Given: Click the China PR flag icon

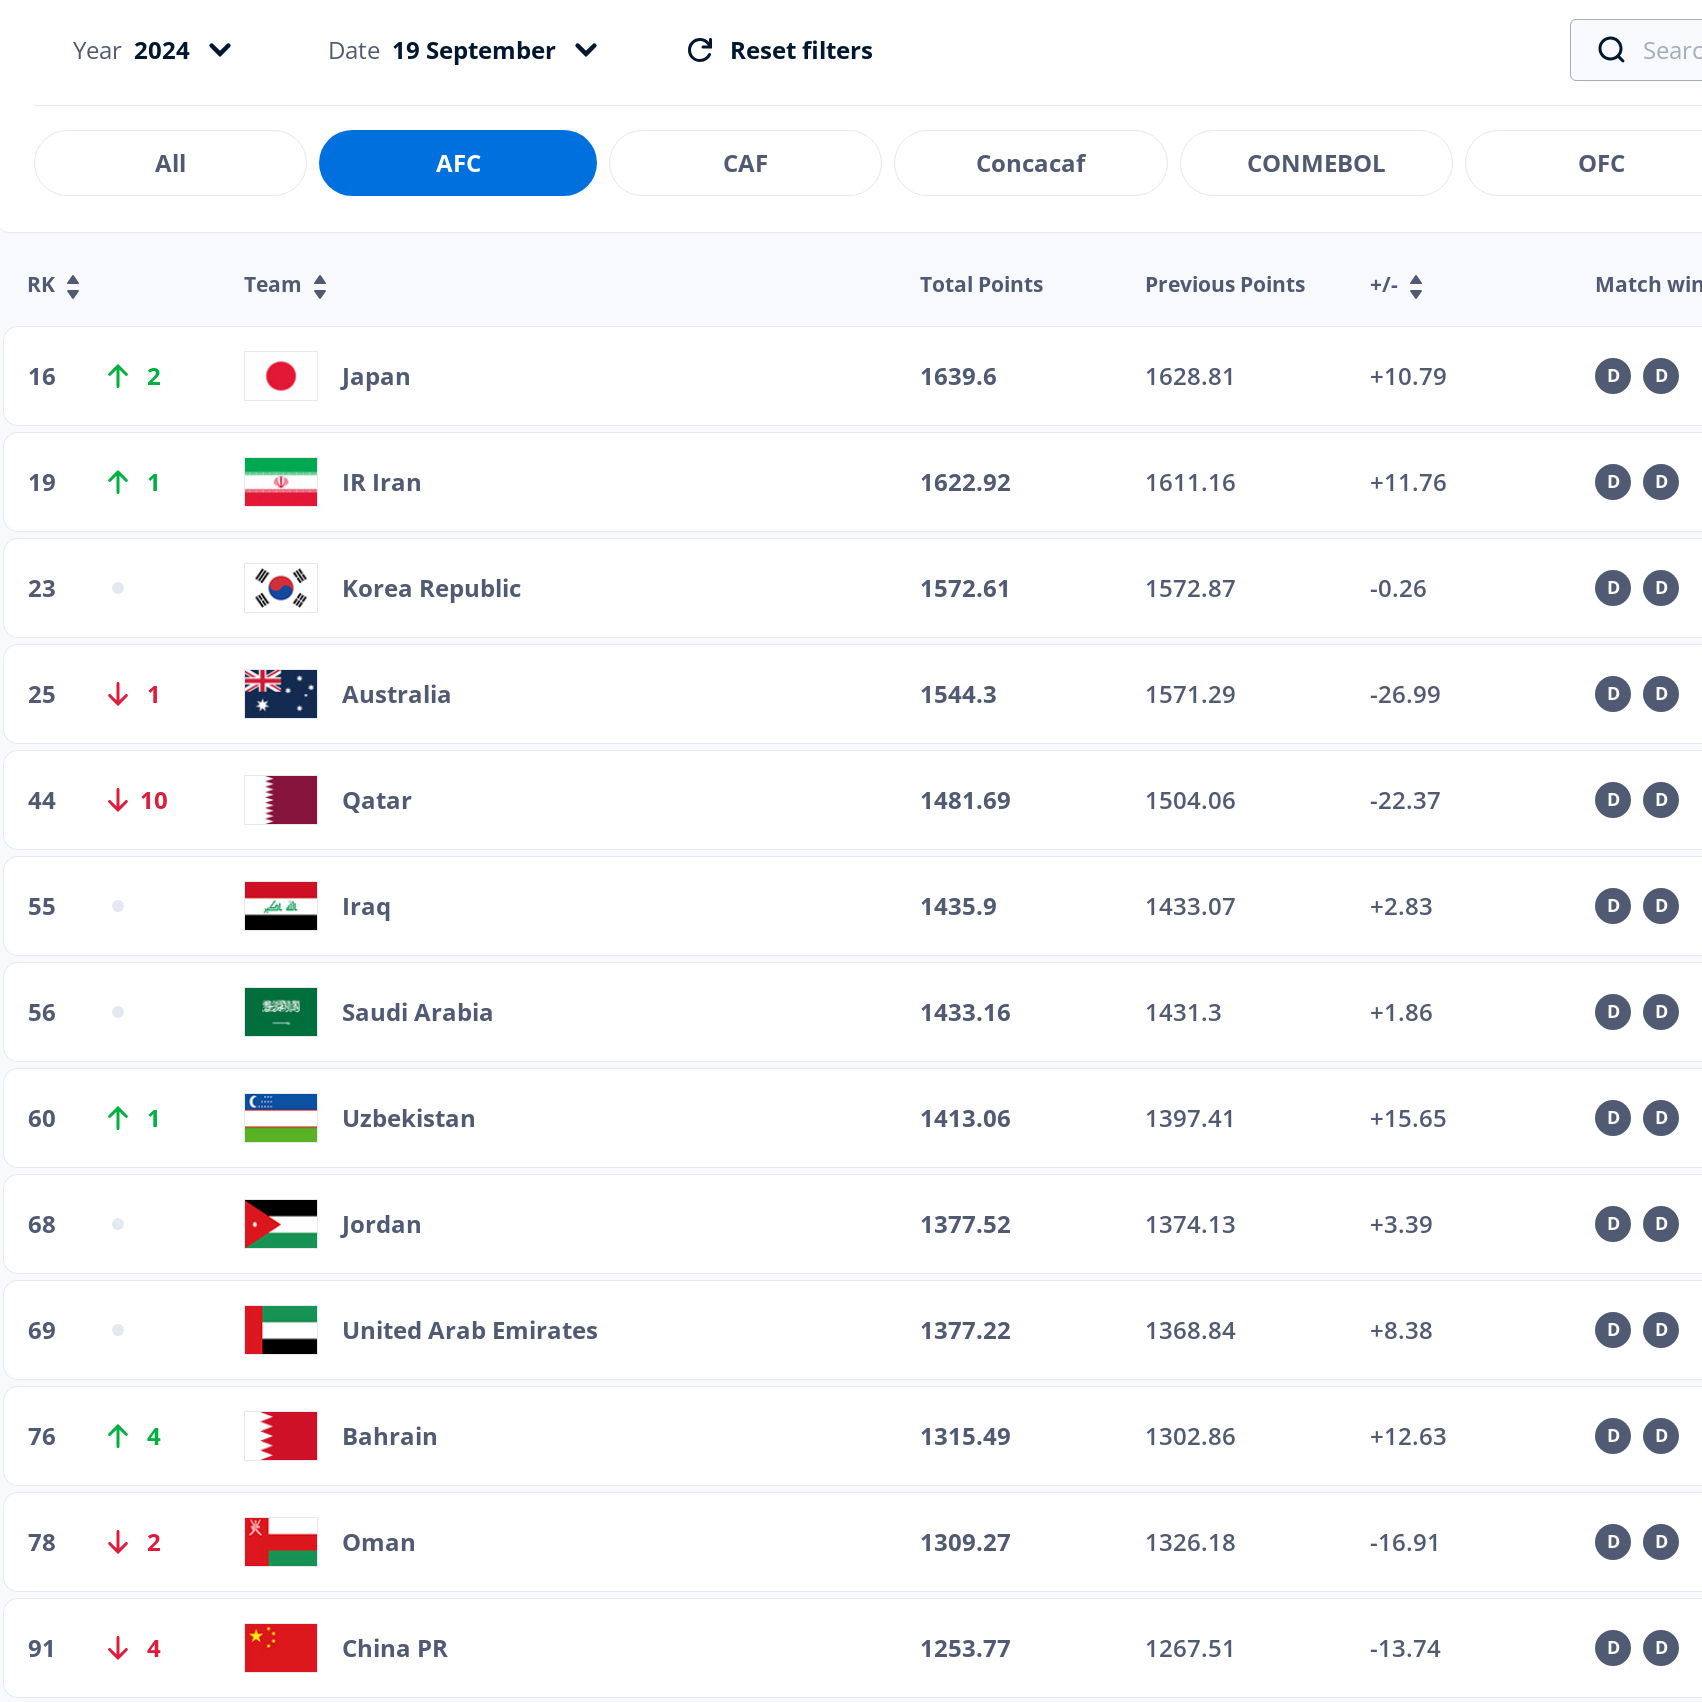Looking at the screenshot, I should (x=280, y=1648).
